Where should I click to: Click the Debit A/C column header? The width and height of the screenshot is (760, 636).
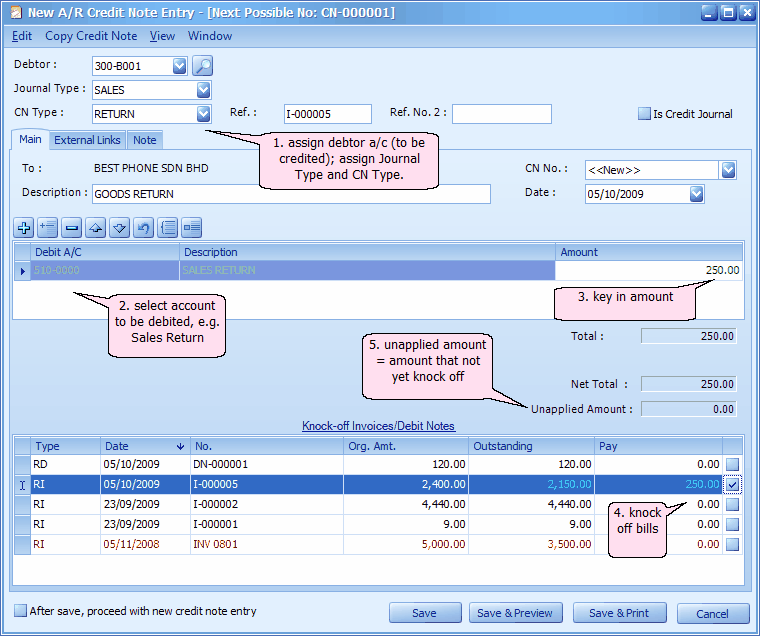pos(105,252)
